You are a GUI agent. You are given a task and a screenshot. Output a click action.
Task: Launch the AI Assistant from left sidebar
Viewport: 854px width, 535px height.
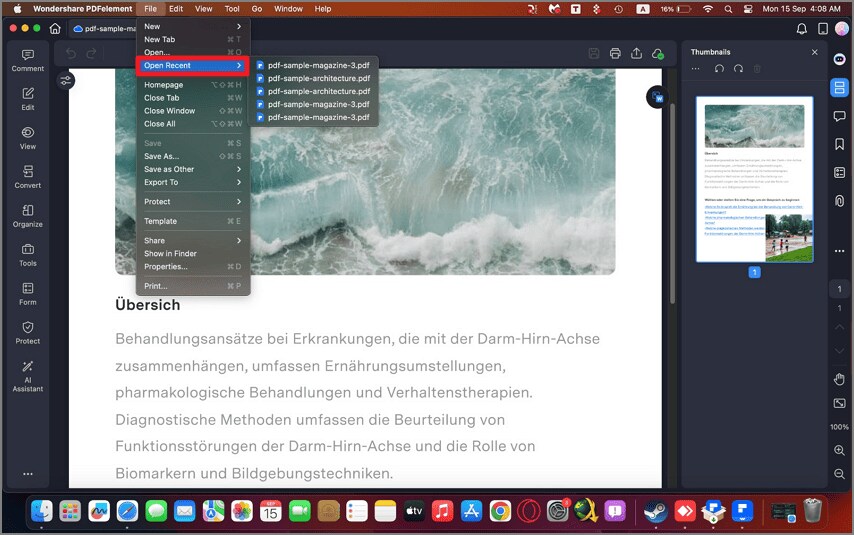[x=28, y=376]
